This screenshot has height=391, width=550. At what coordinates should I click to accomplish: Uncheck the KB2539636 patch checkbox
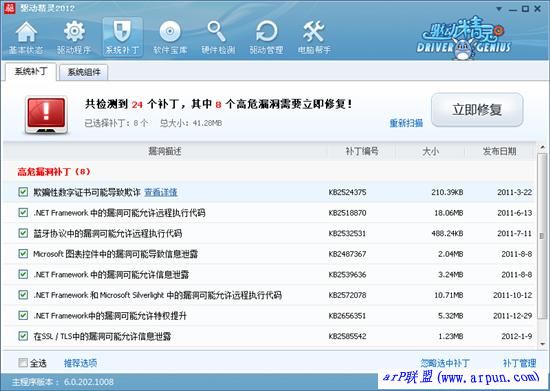pyautogui.click(x=23, y=274)
